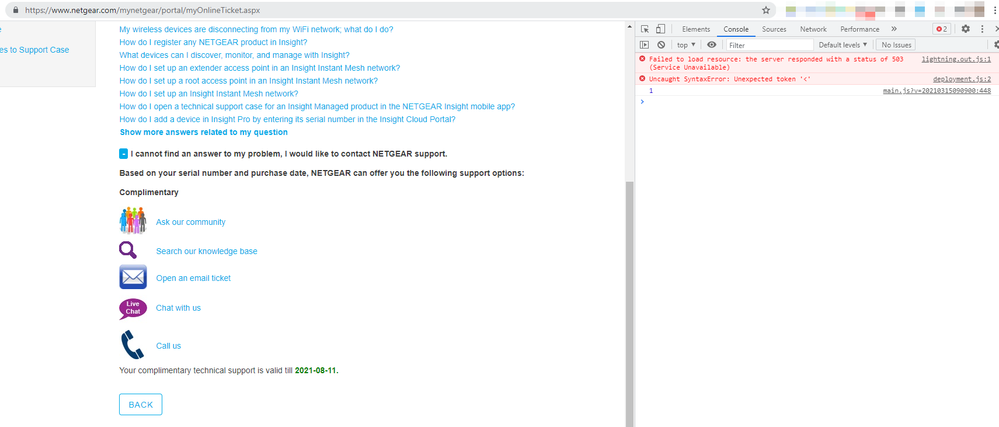
Task: Click the blue email envelope icon
Action: [133, 277]
